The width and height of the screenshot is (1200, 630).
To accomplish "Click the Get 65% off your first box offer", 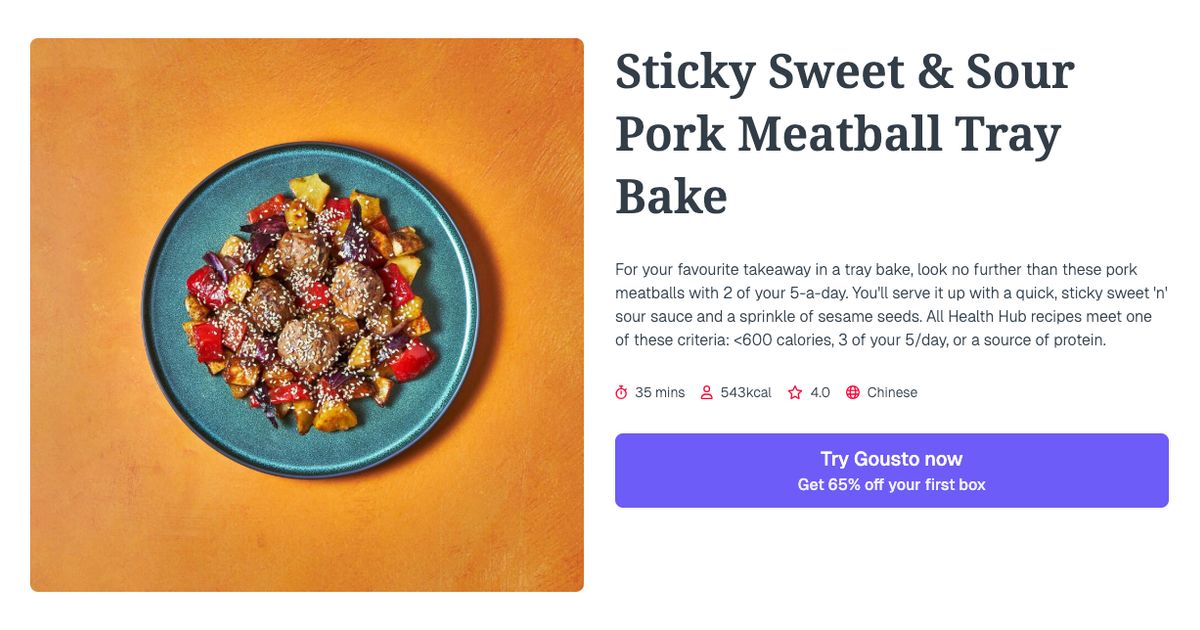I will point(891,483).
